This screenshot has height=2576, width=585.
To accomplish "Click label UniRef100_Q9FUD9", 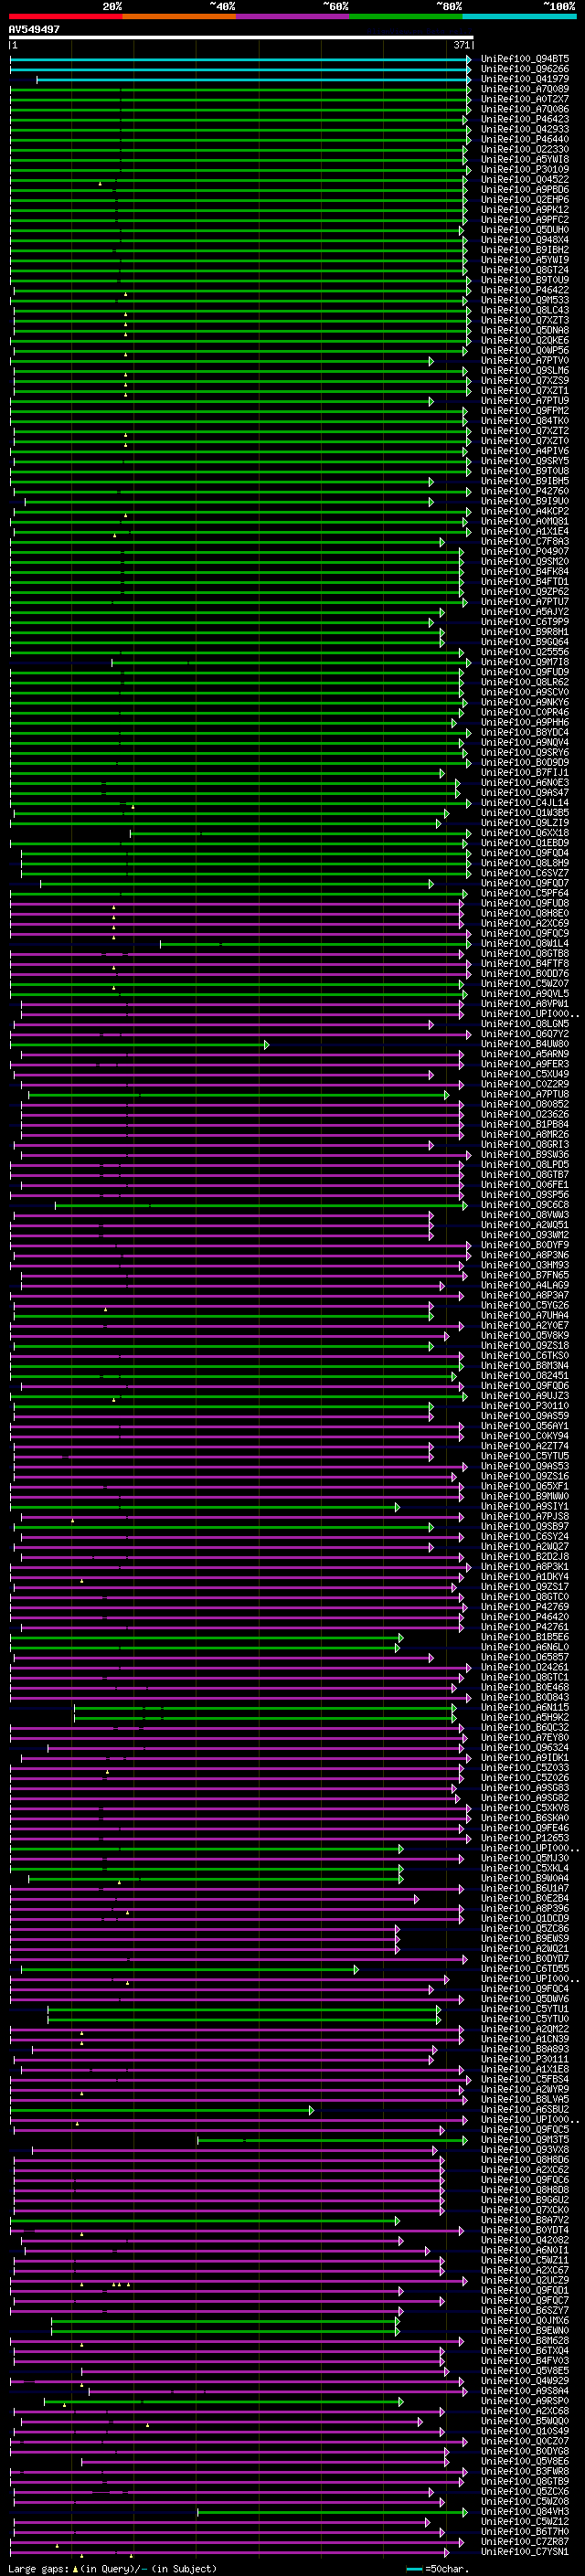I will [x=525, y=673].
